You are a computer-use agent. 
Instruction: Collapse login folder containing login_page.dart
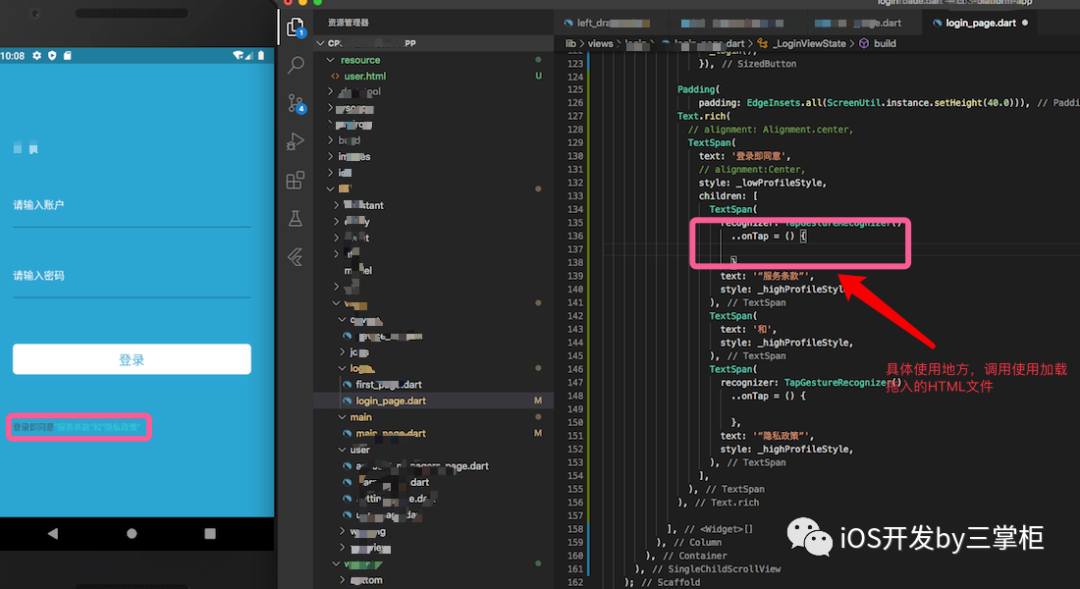[342, 369]
